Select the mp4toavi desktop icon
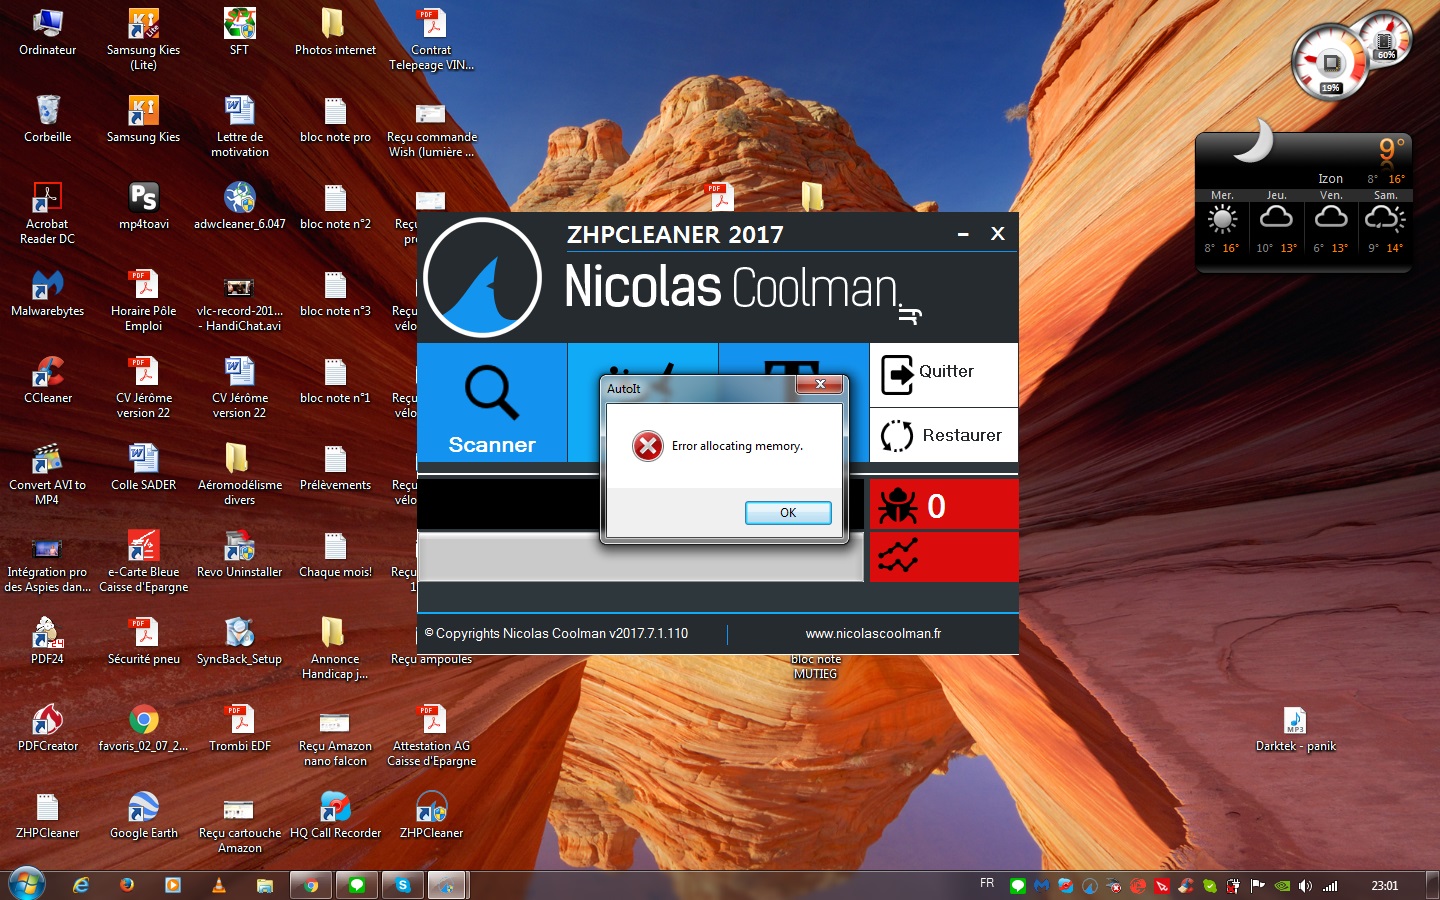Screen dimensions: 1440x900 pos(143,206)
